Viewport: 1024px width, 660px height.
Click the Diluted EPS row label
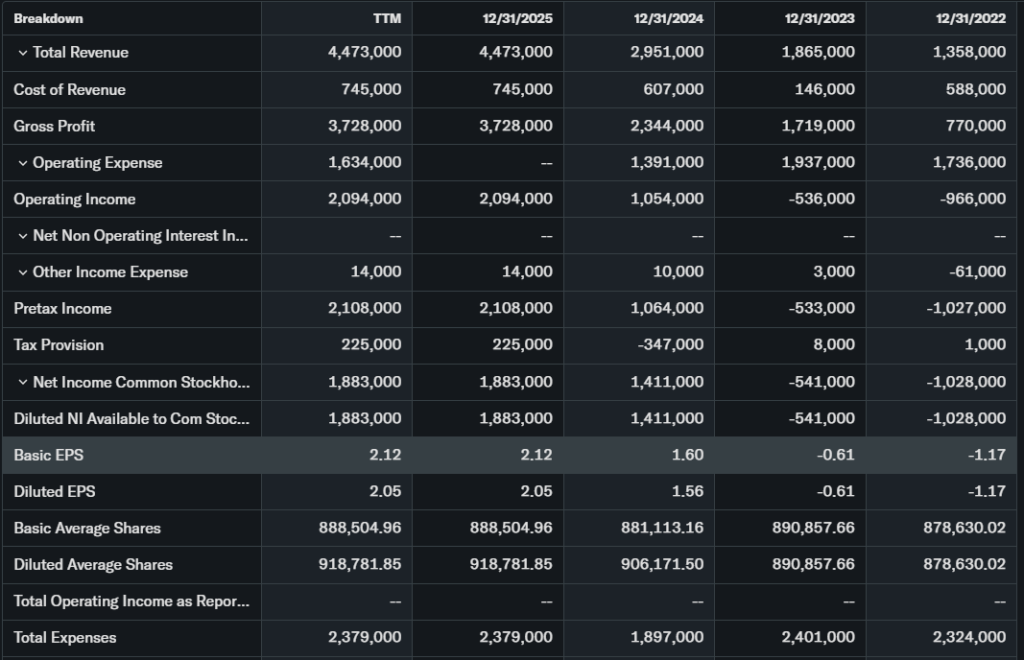tap(55, 491)
